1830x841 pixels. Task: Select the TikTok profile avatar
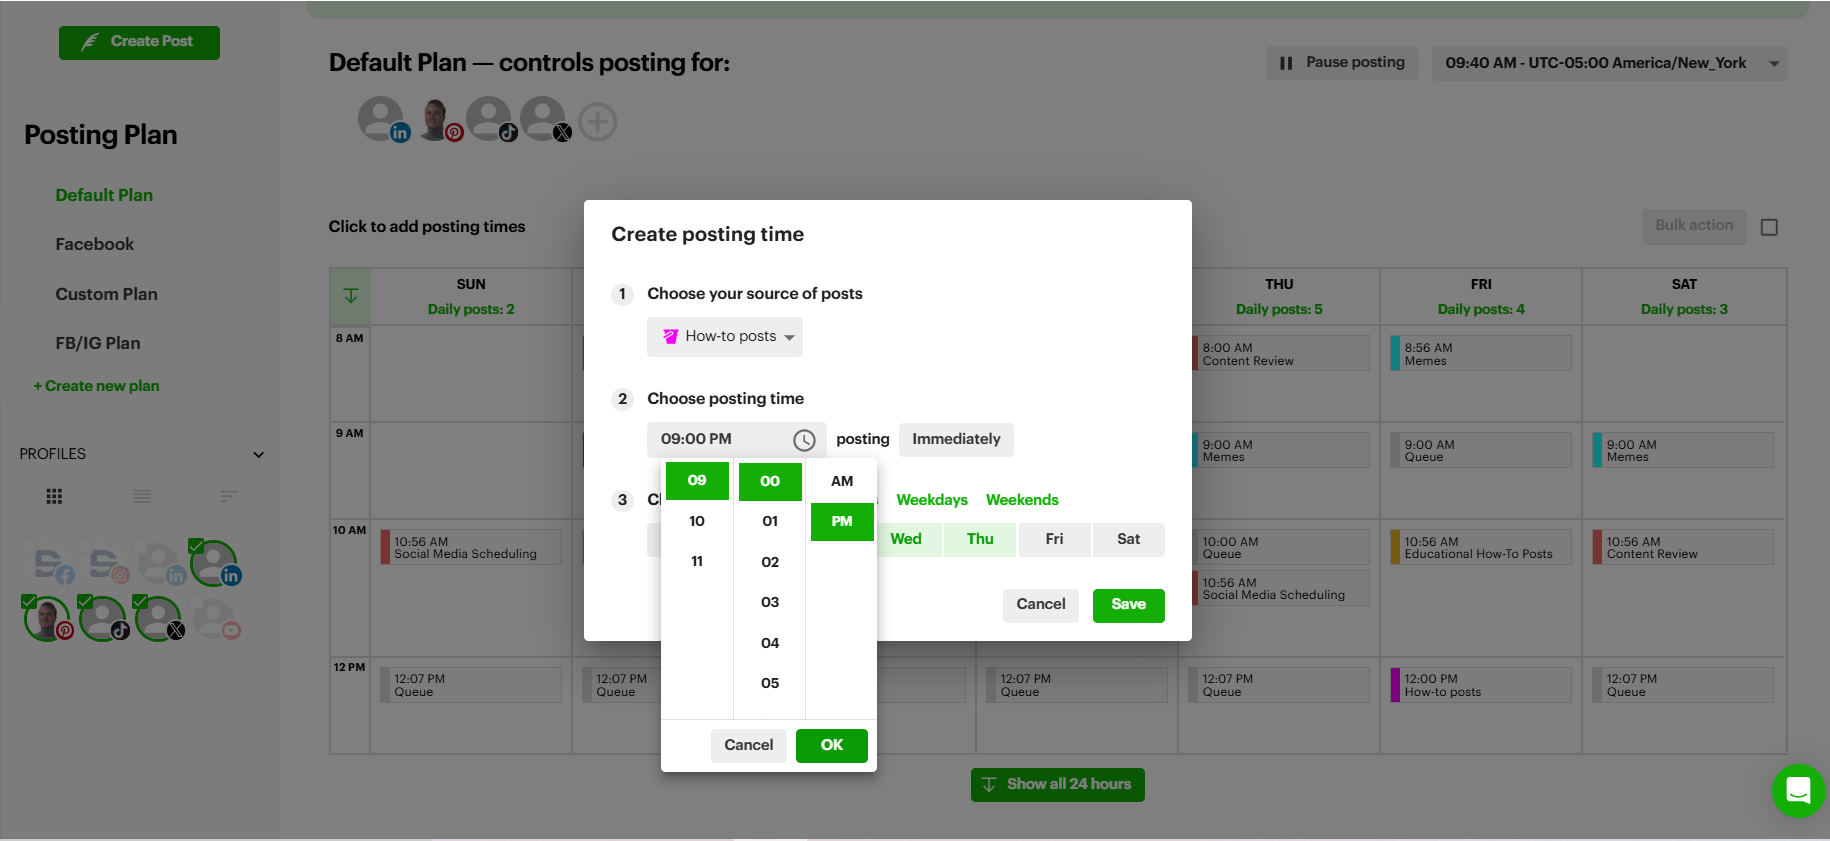(103, 618)
